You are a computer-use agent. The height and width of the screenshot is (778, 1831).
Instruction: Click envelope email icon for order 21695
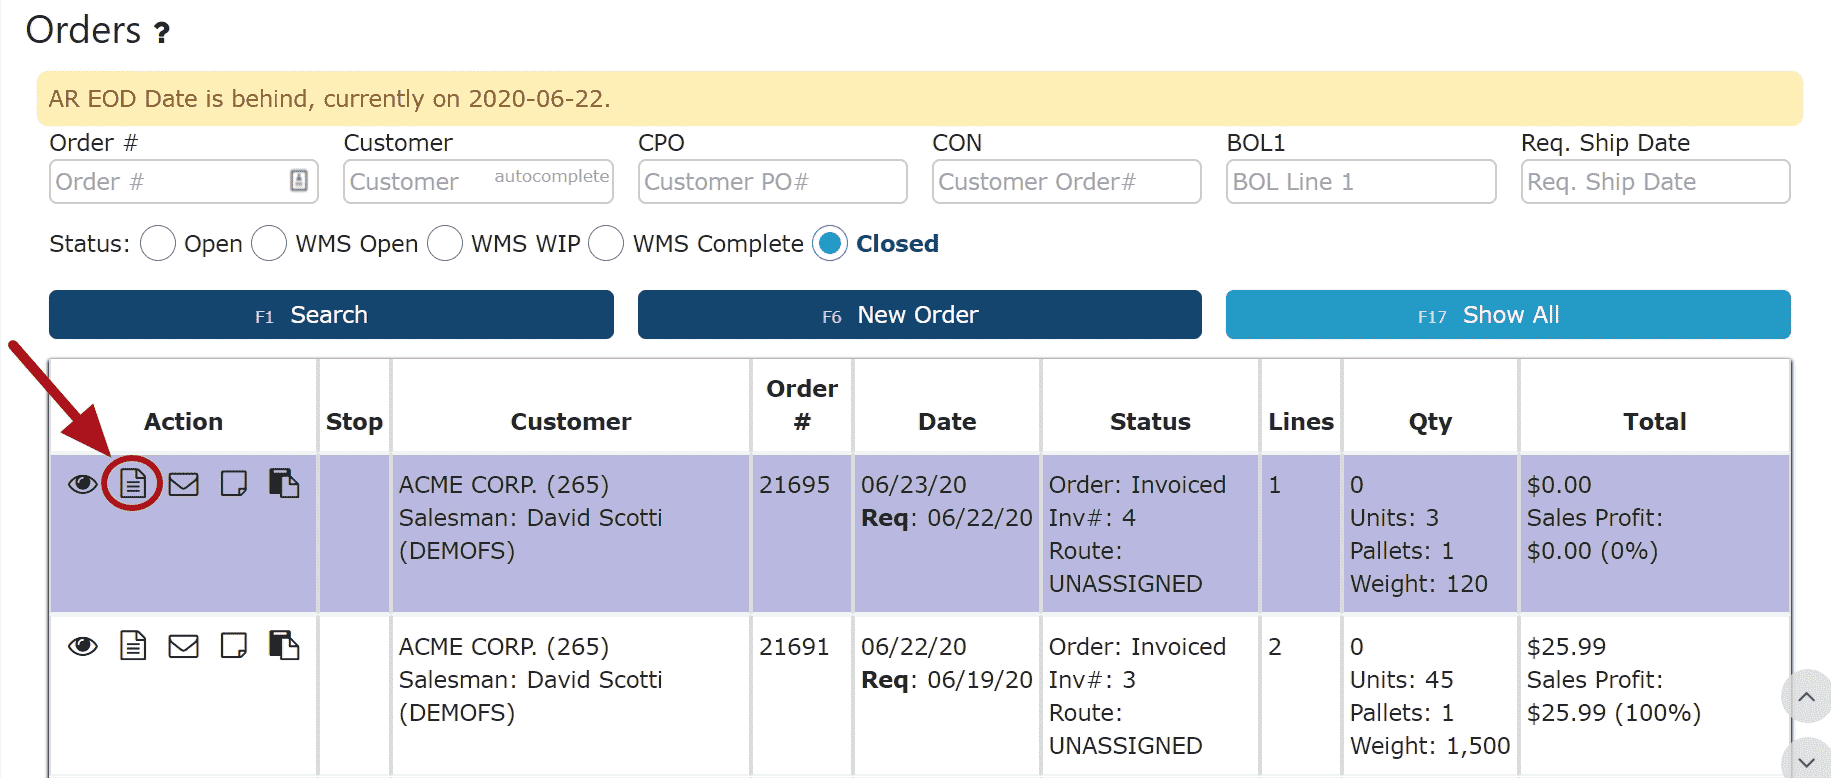point(183,485)
